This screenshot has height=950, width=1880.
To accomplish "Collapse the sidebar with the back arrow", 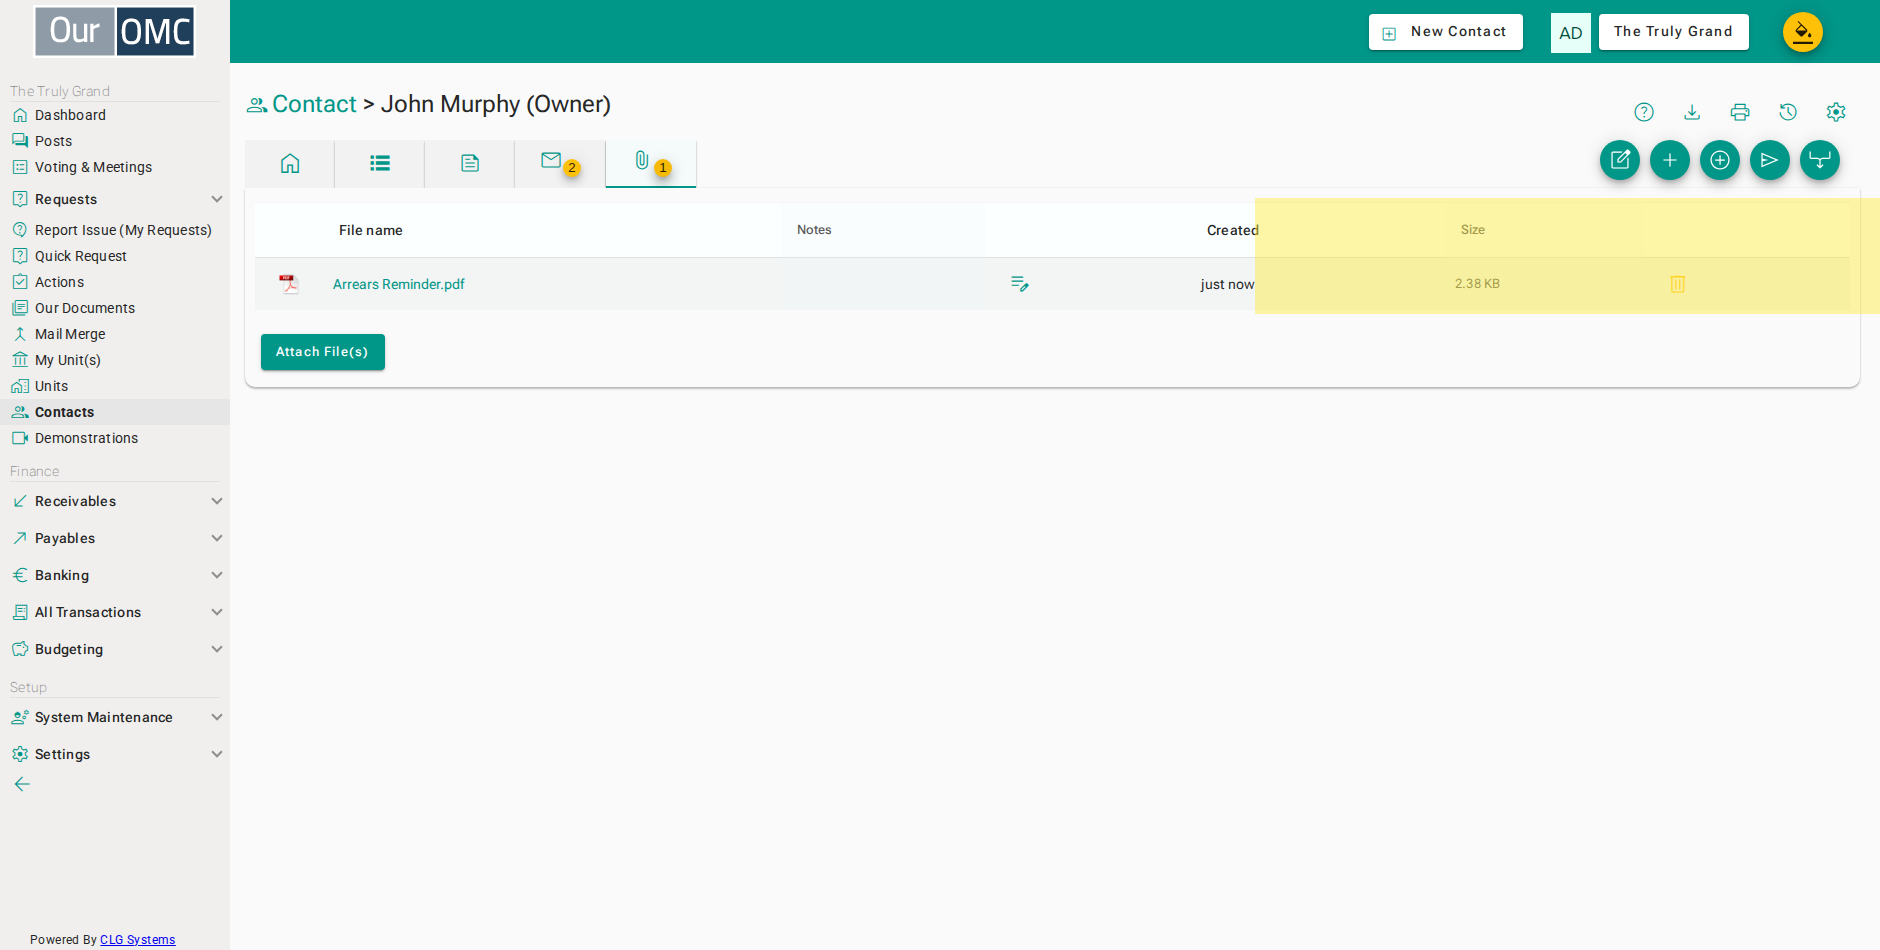I will (x=22, y=784).
